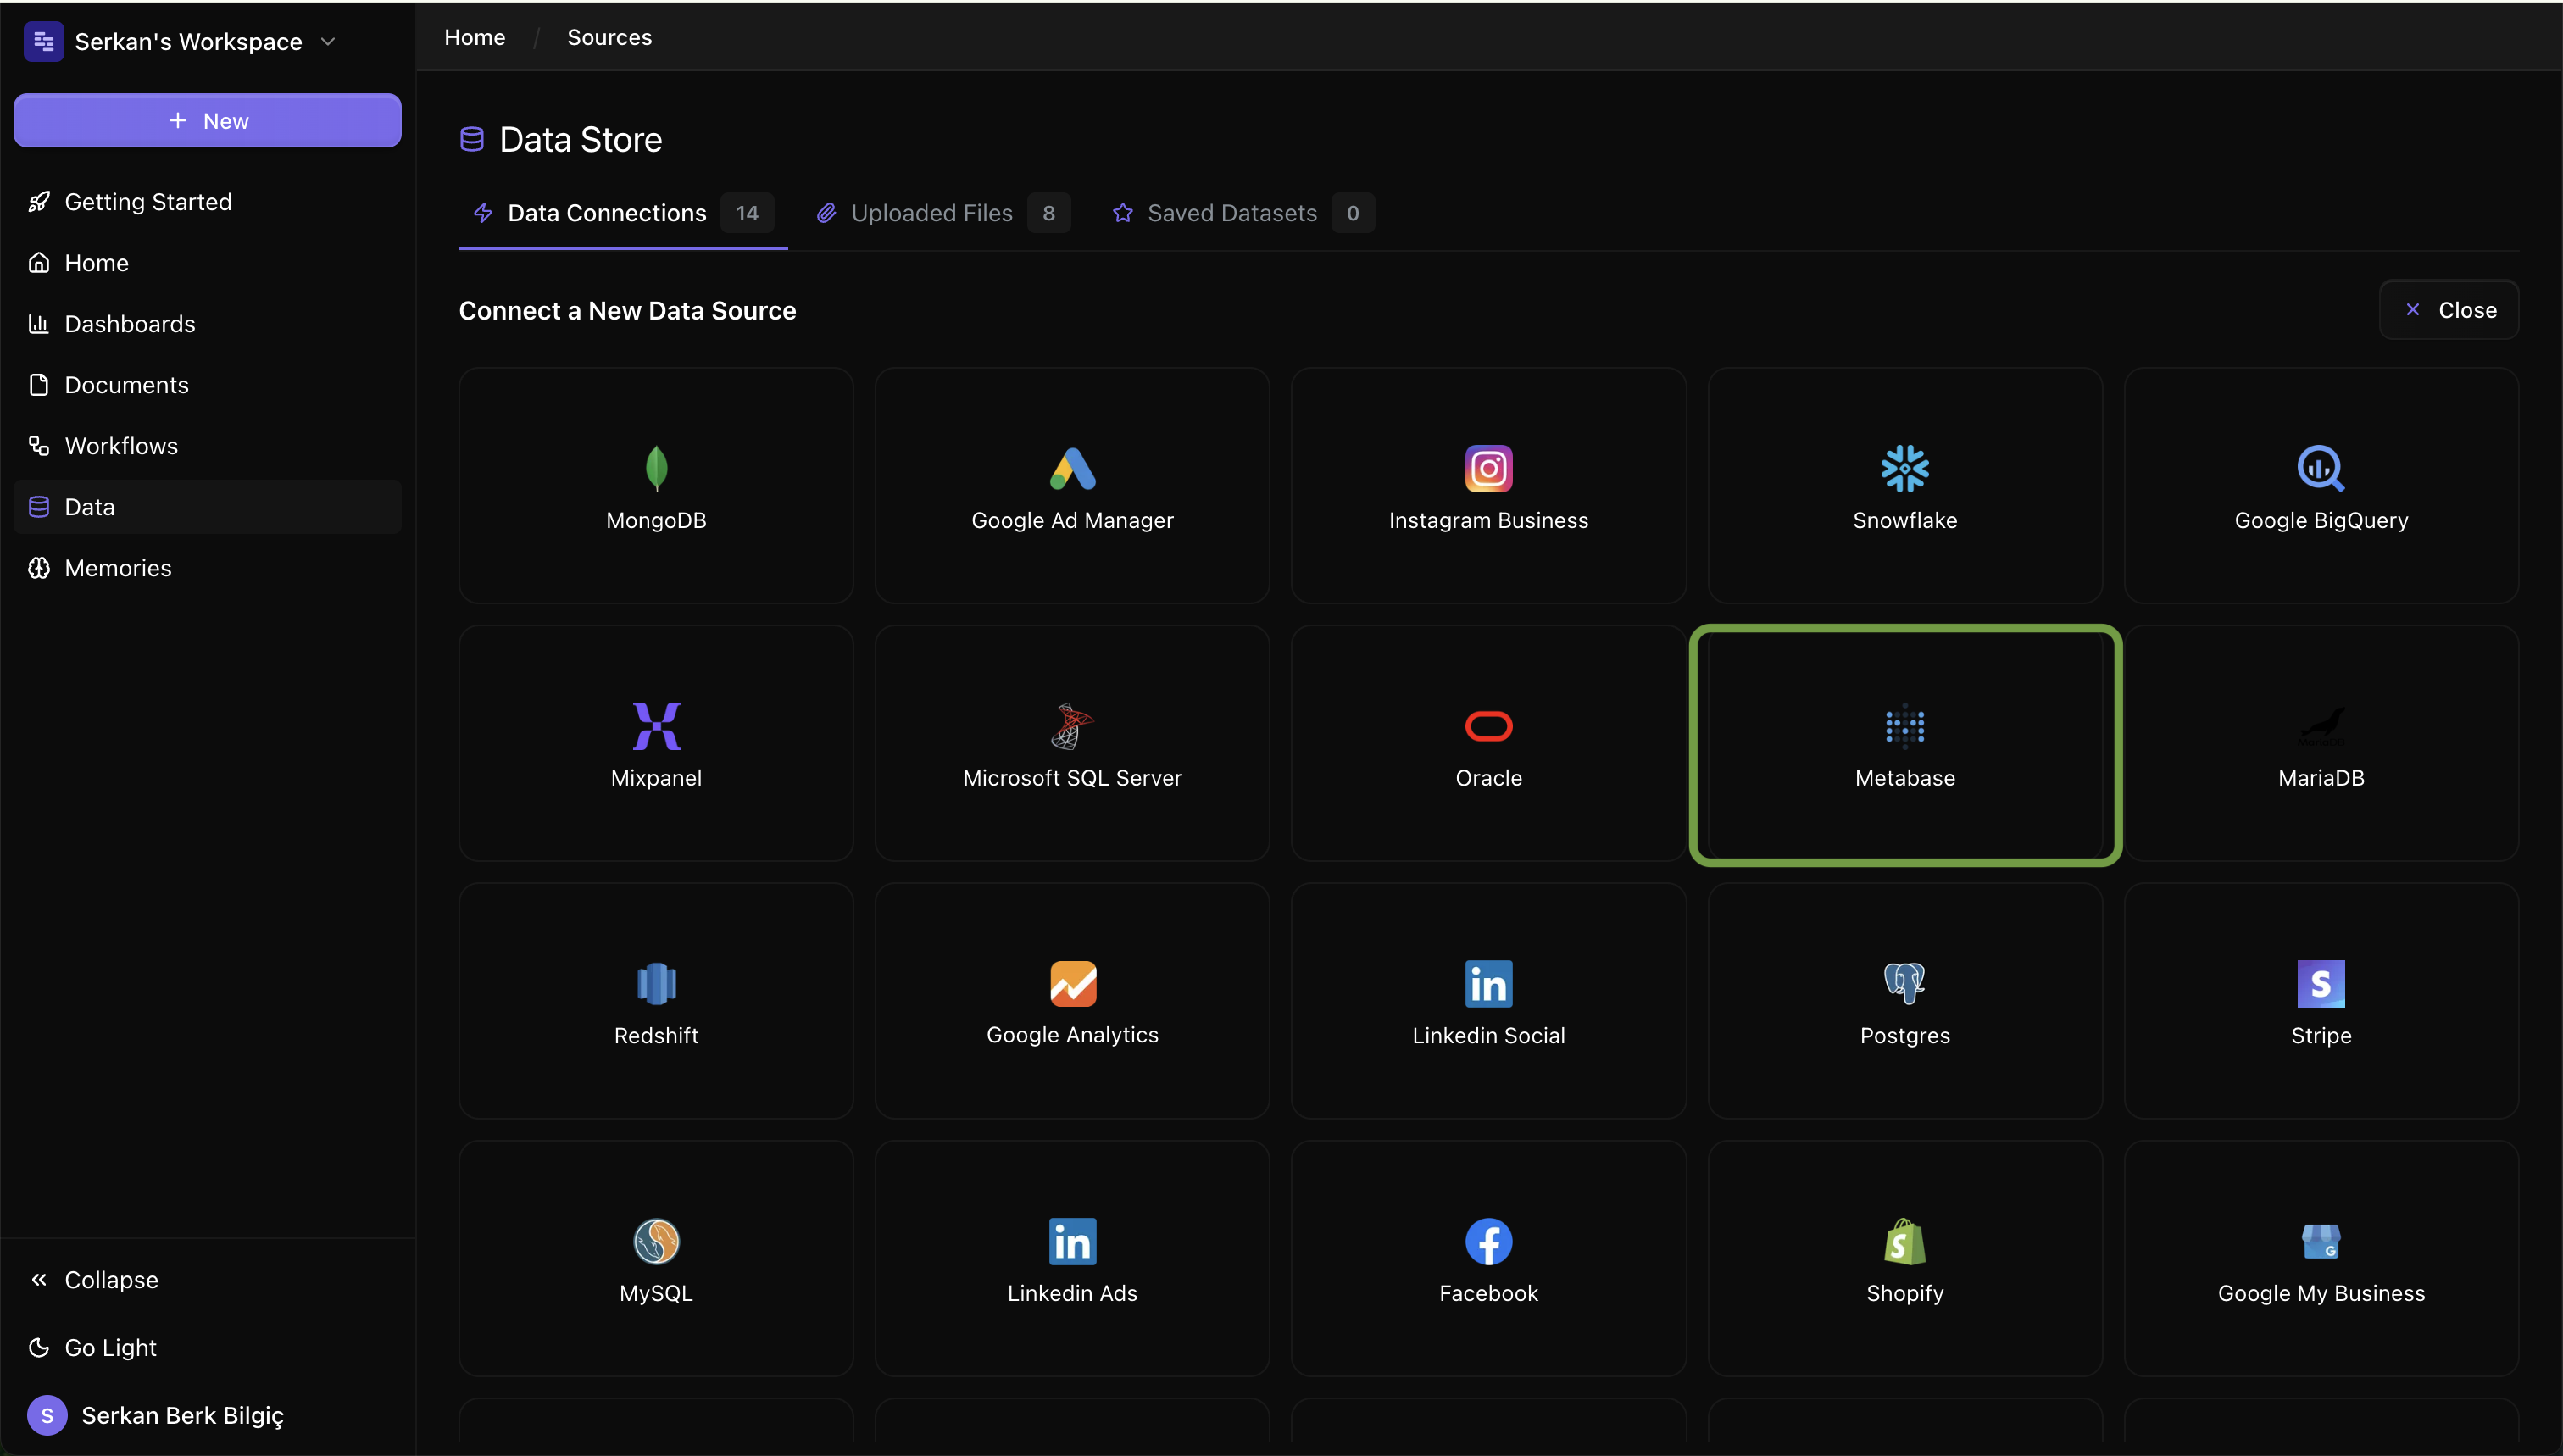Choose the Postgres elephant icon
Viewport: 2563px width, 1456px height.
pos(1904,984)
